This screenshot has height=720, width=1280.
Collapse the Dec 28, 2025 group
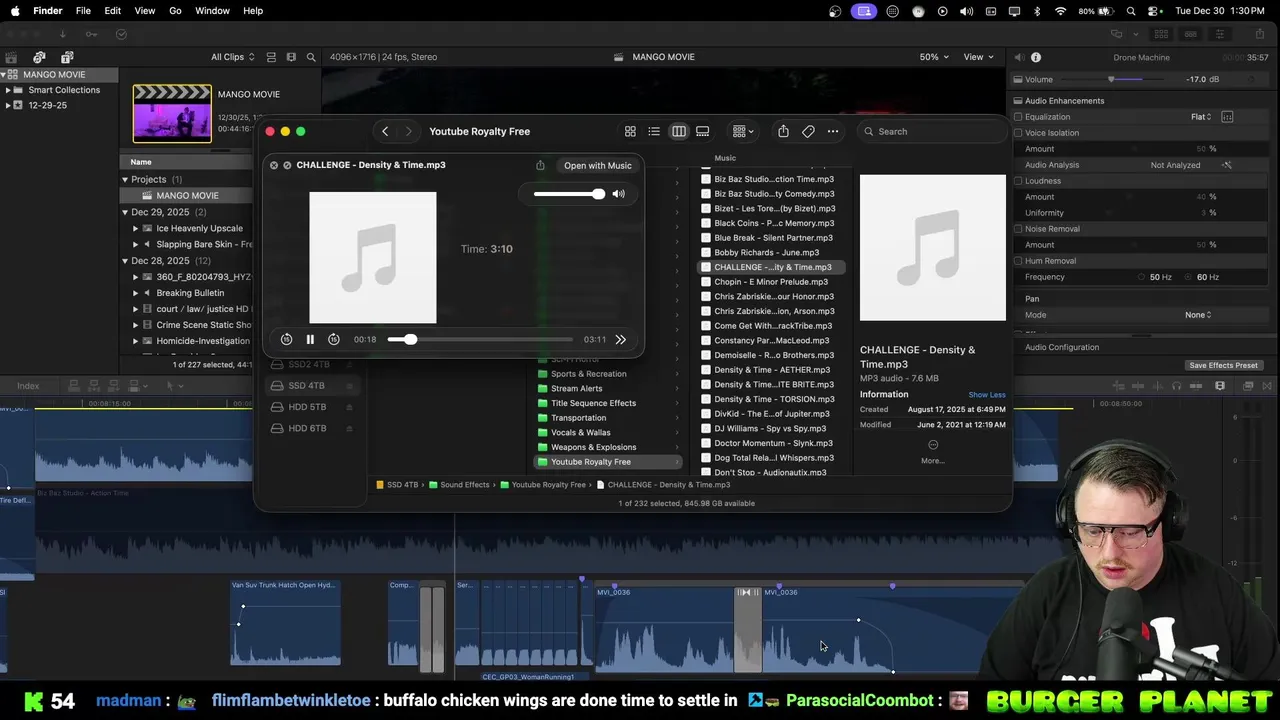tap(125, 261)
